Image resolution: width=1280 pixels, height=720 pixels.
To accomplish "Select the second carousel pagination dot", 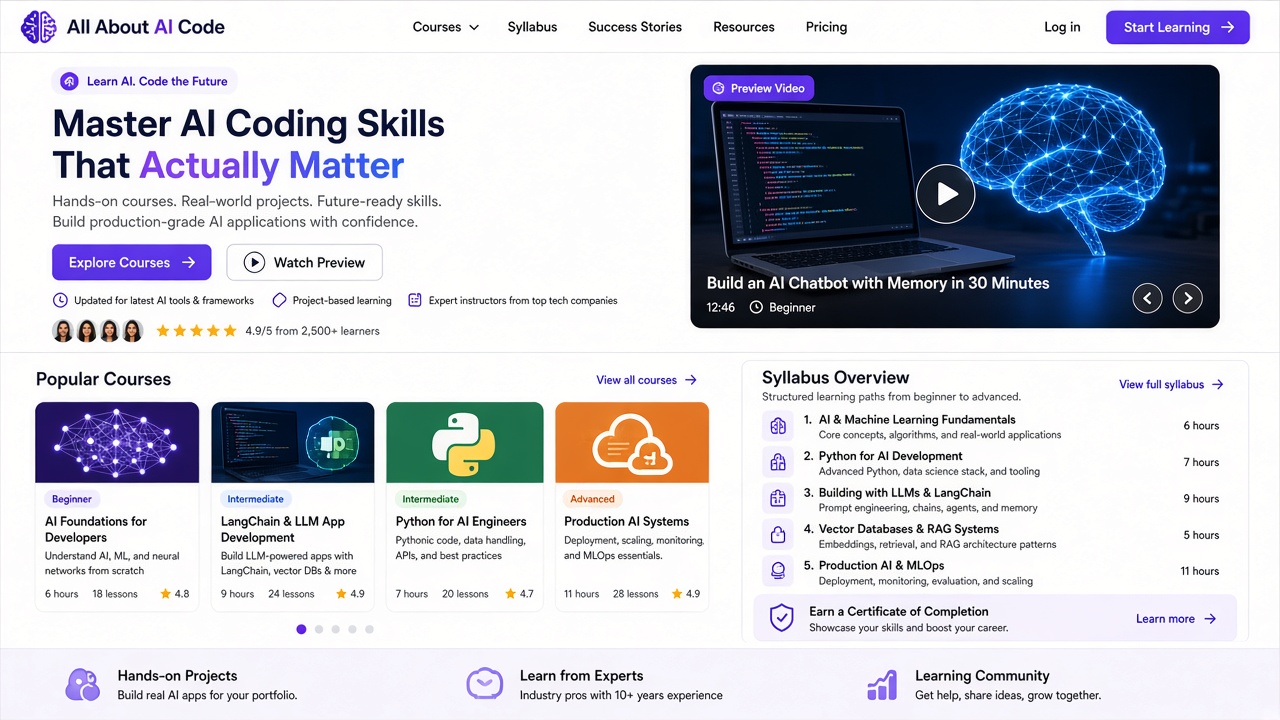I will (x=319, y=629).
